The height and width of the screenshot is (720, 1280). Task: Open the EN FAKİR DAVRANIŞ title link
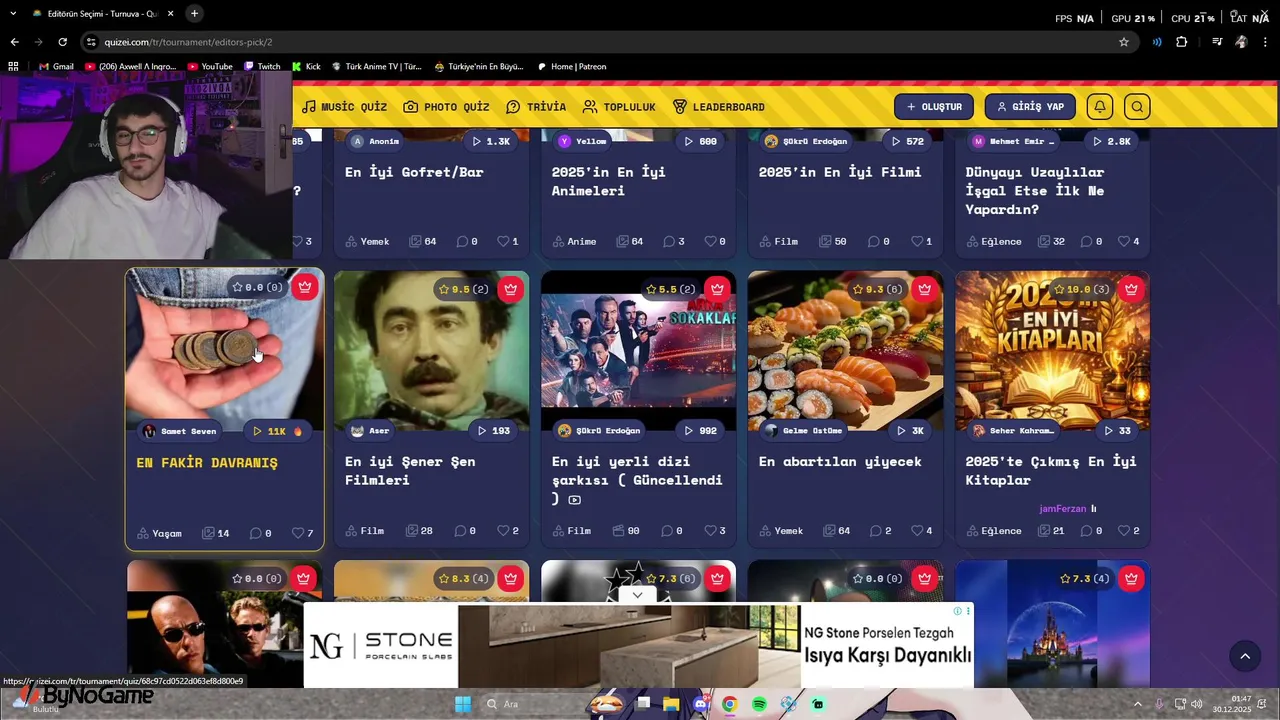click(207, 463)
